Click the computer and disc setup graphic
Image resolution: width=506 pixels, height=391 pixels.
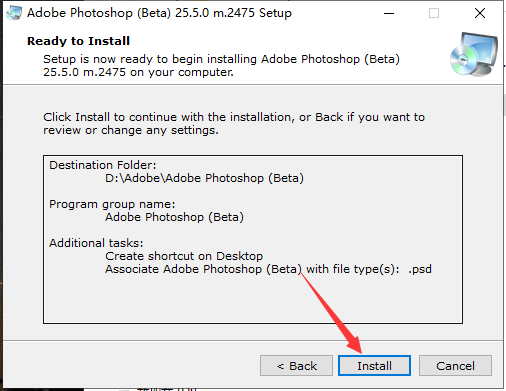(x=473, y=54)
